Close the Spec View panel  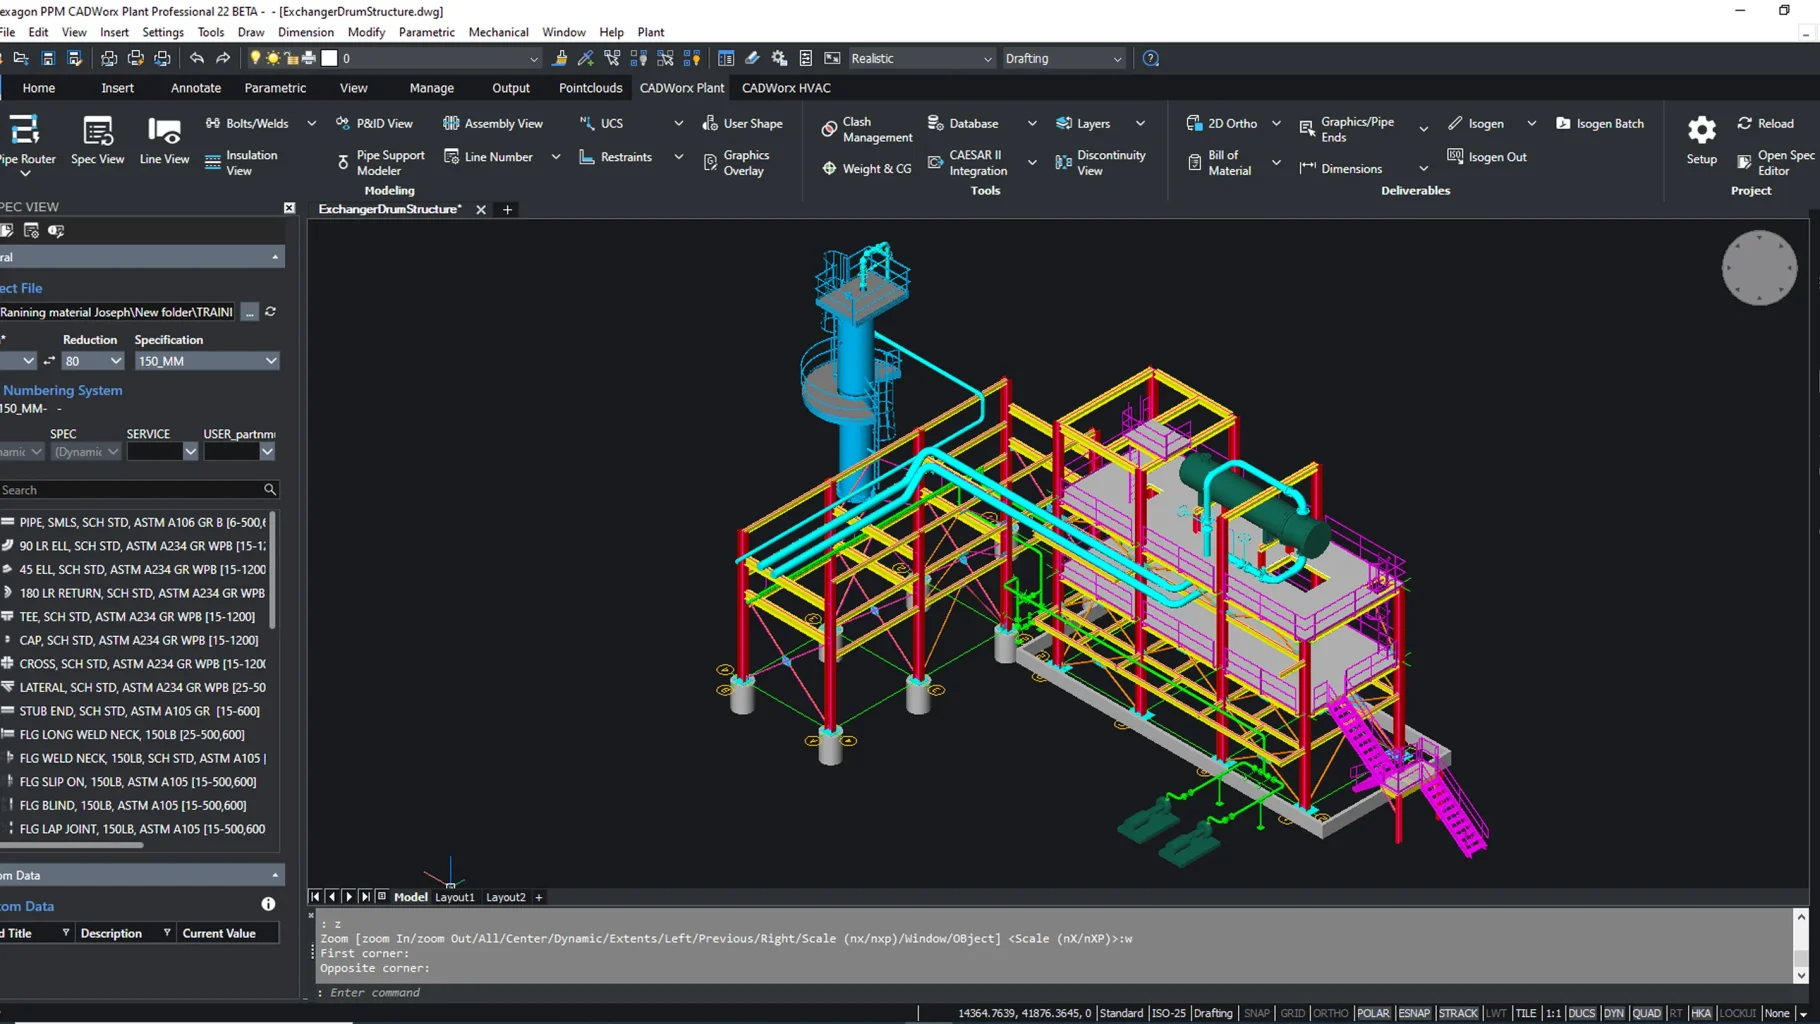(x=289, y=207)
